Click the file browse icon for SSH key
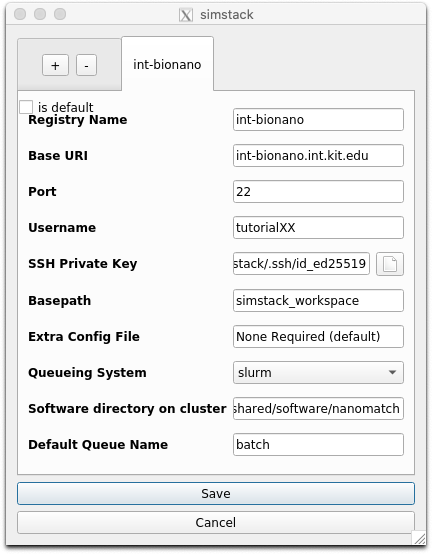 click(390, 264)
